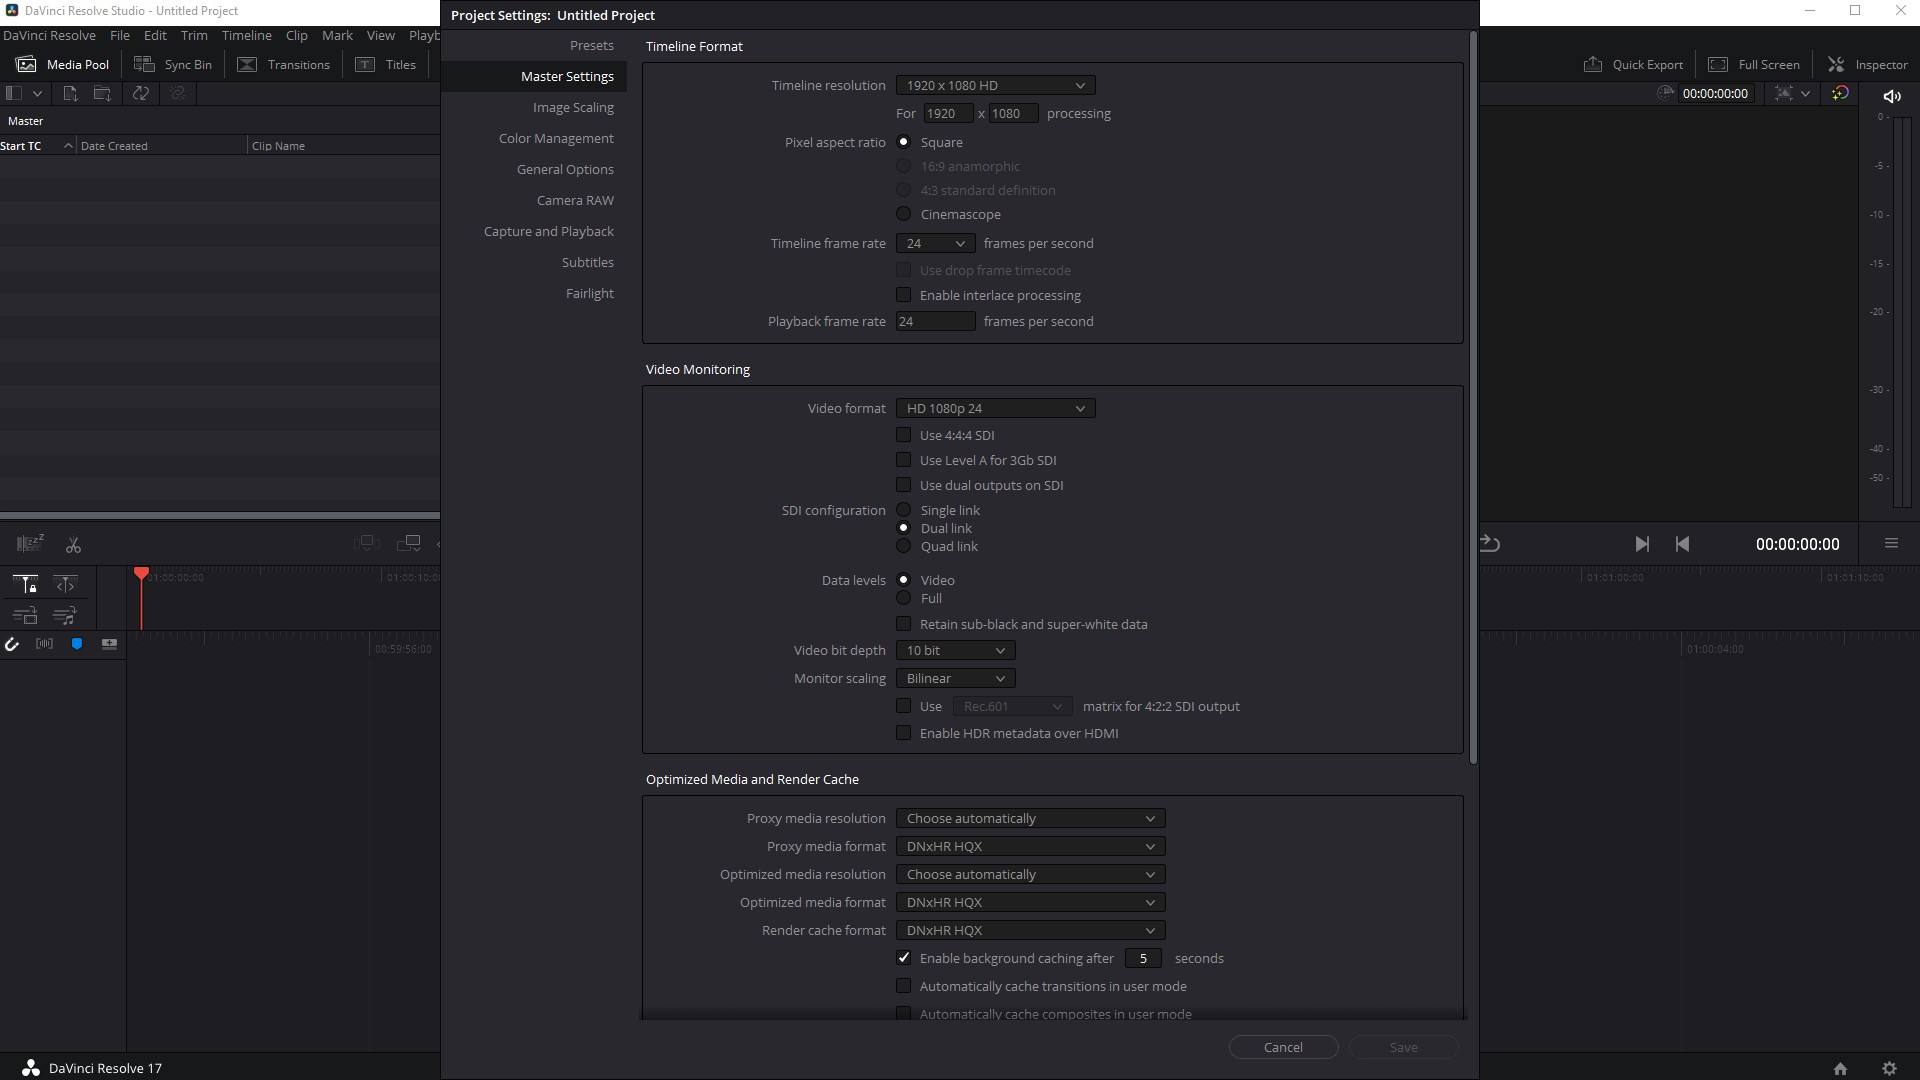1920x1080 pixels.
Task: Click the blade edit tool icon
Action: tap(73, 543)
